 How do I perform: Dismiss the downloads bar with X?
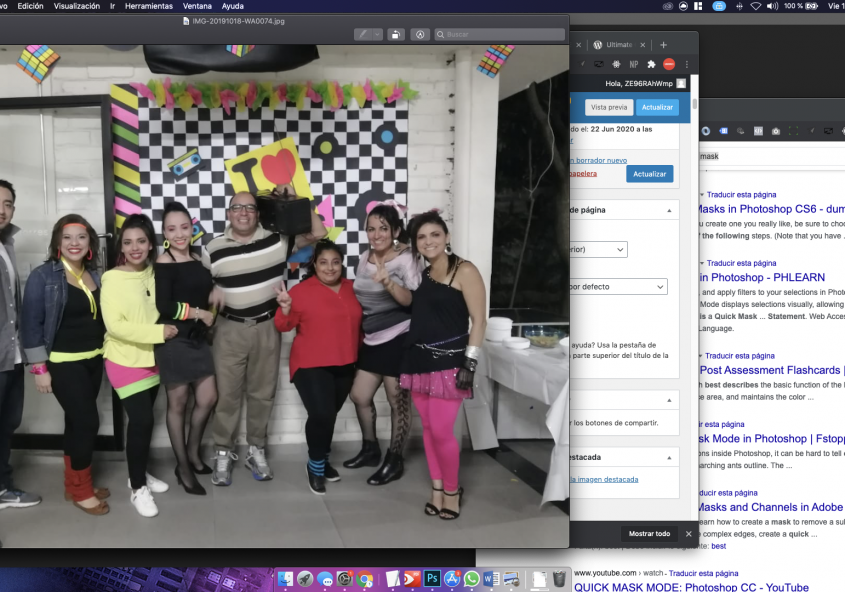click(x=688, y=534)
